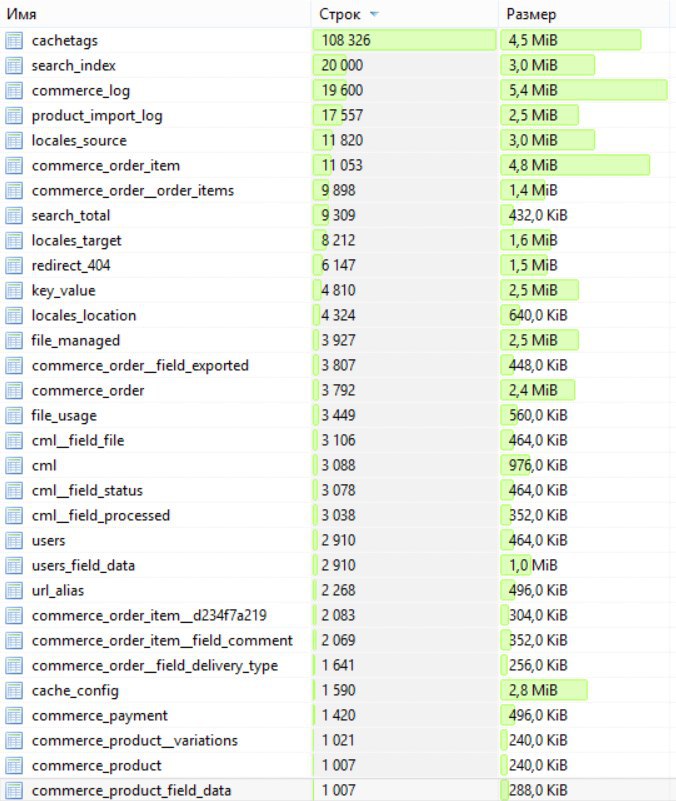Click row count 19 600
676x801 pixels.
pos(342,90)
